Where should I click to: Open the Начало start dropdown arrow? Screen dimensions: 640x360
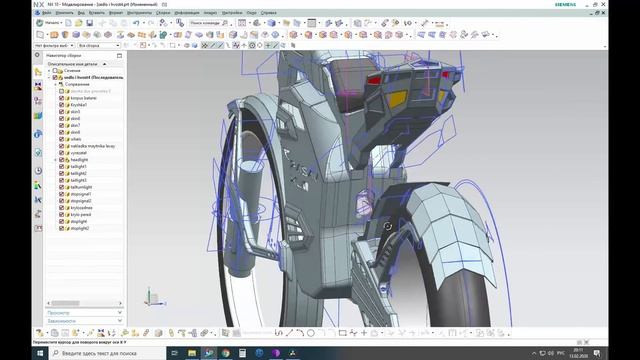(x=61, y=23)
